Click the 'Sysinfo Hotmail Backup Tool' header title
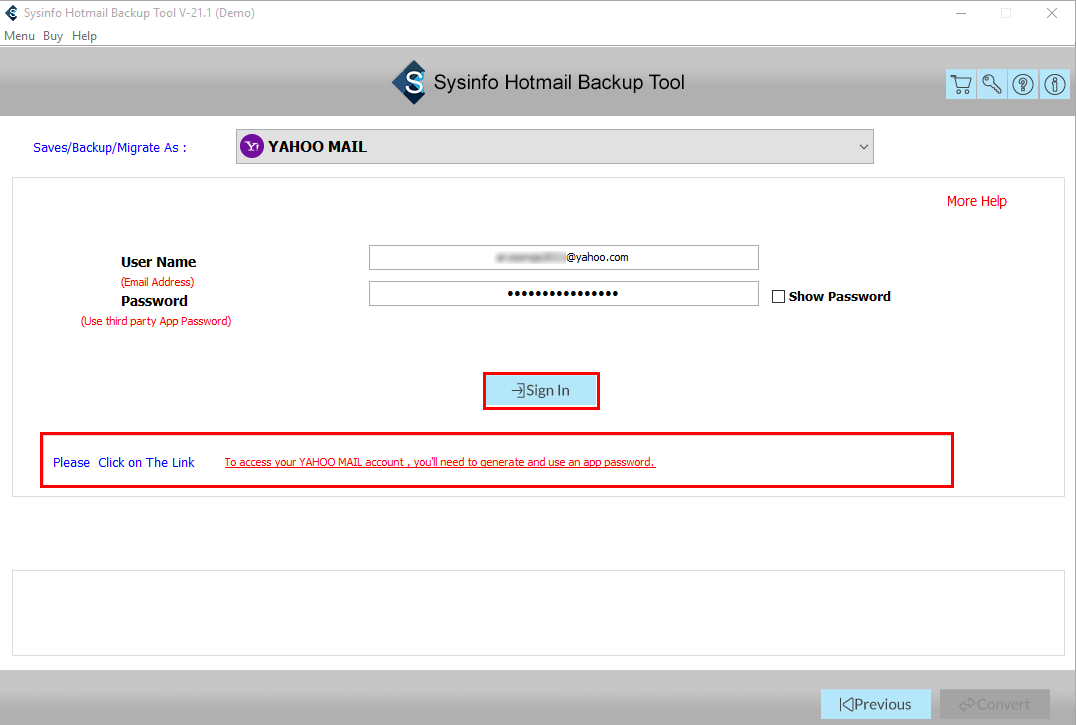1076x725 pixels. click(x=559, y=82)
